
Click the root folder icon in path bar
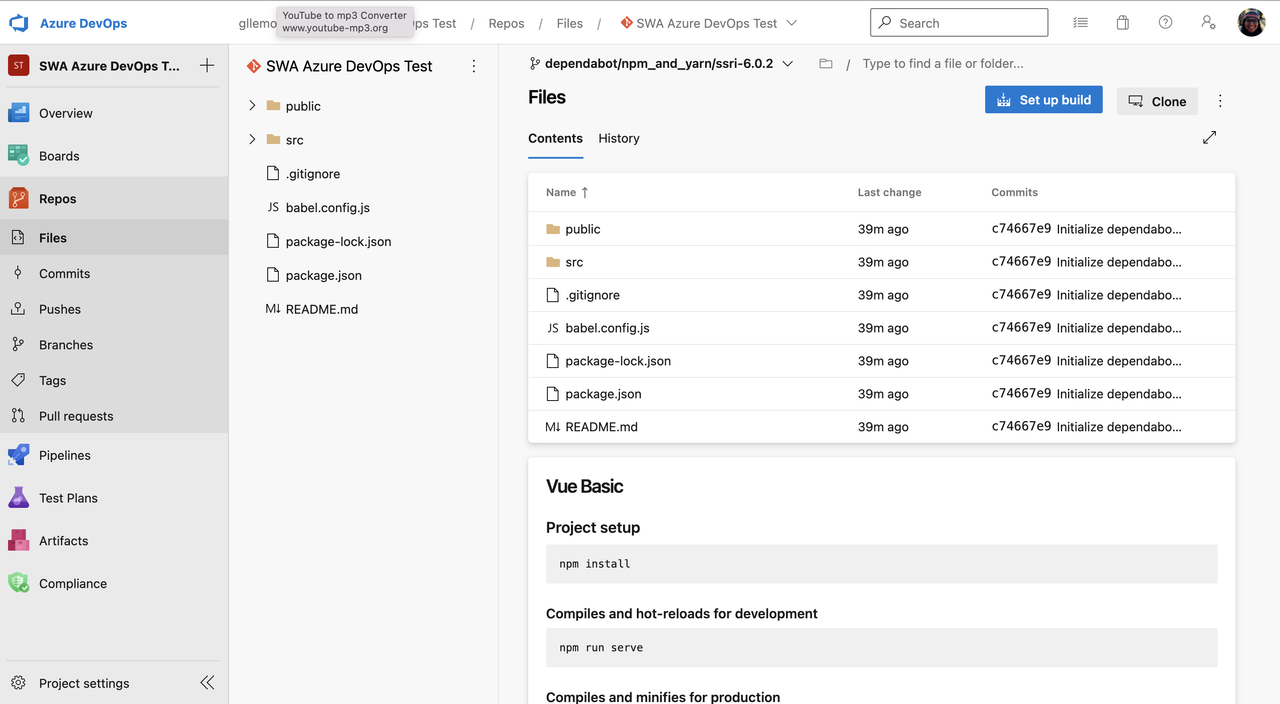click(826, 63)
